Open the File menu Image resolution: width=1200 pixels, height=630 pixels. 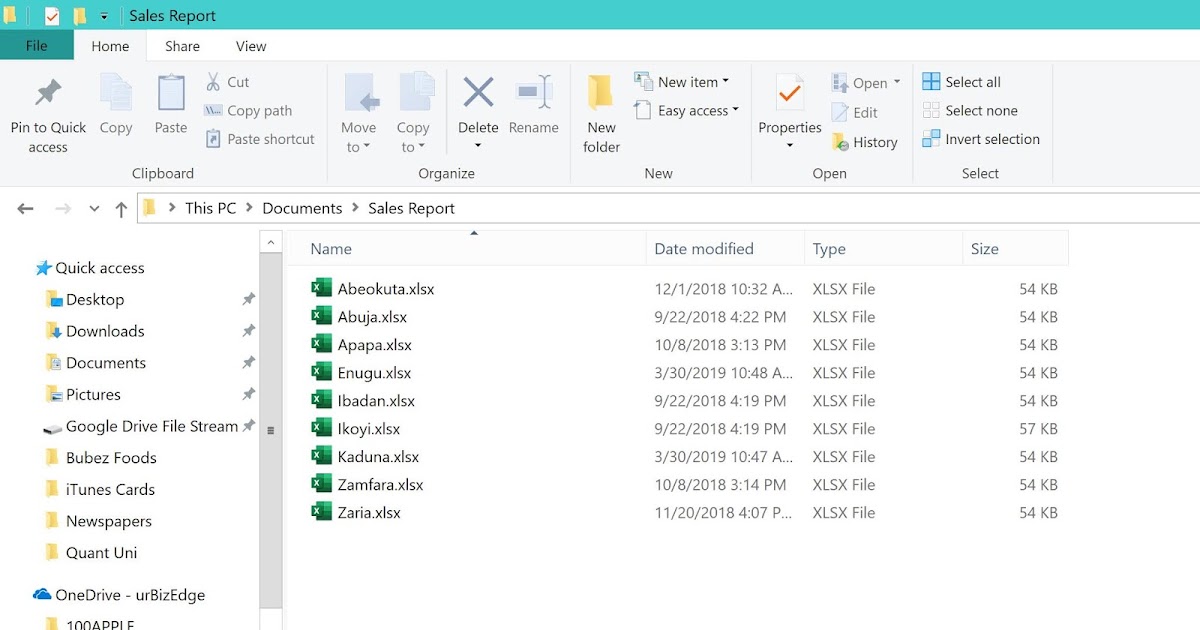(36, 46)
